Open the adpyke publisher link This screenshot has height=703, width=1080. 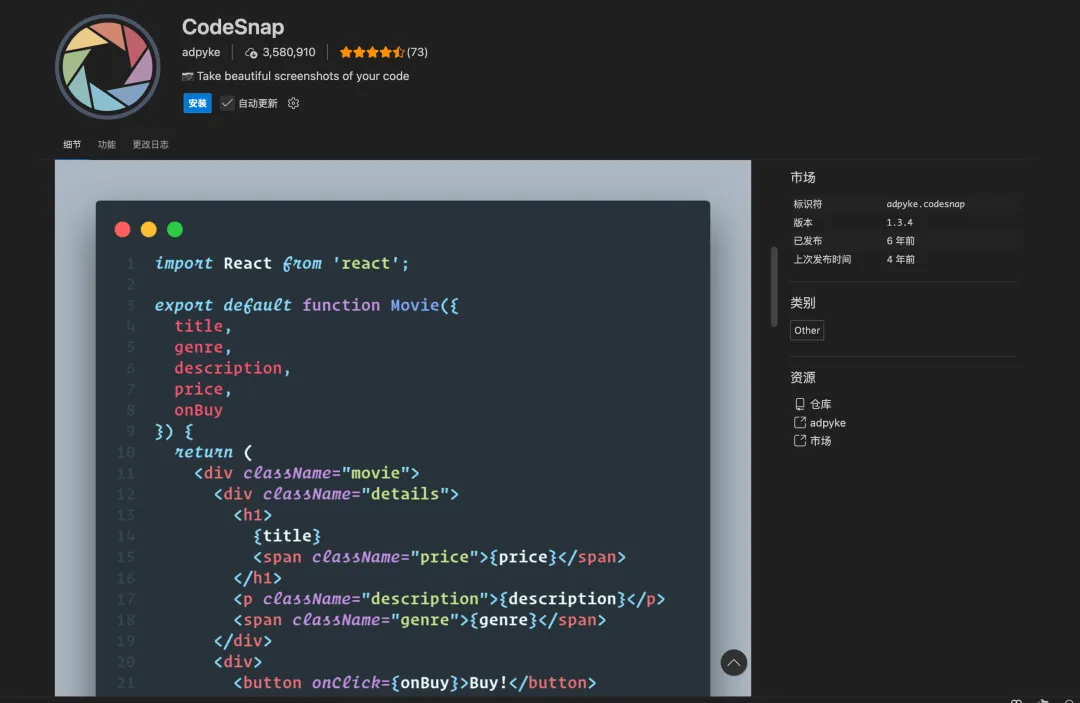[x=201, y=52]
